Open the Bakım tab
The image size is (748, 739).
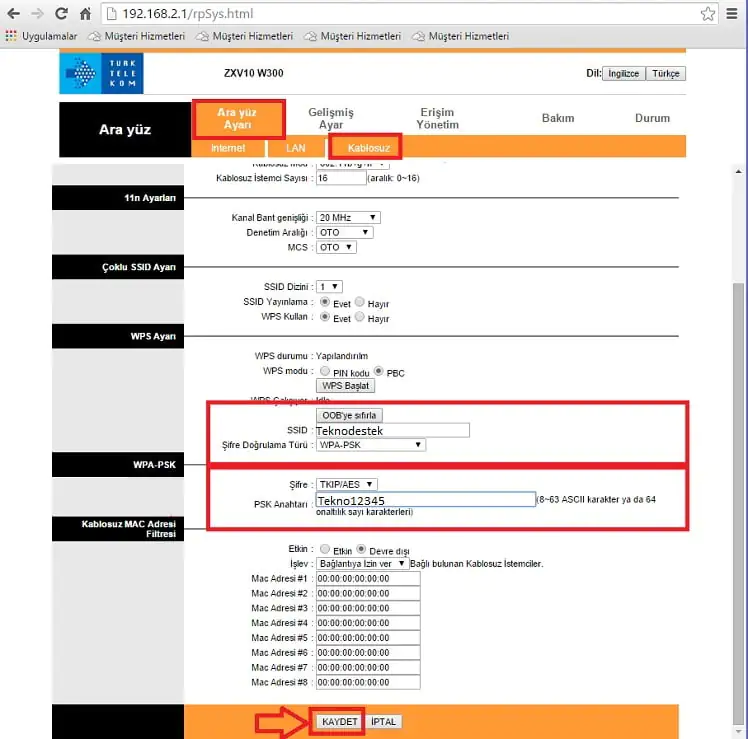[558, 118]
